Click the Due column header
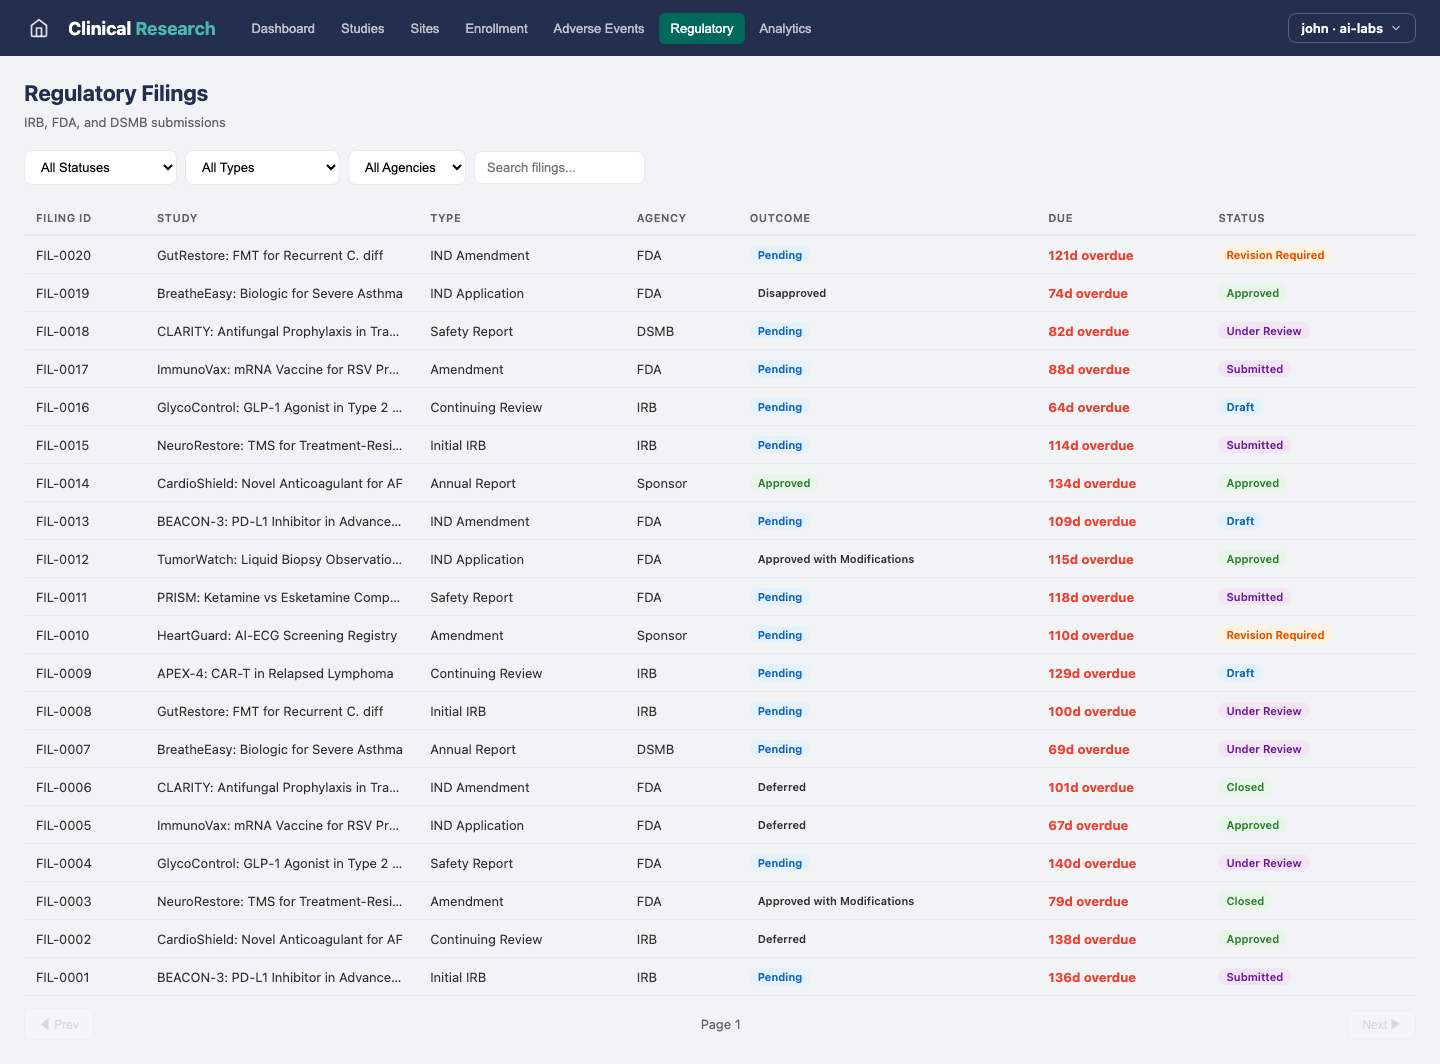Screen dimensions: 1440x1064 click(x=1060, y=218)
